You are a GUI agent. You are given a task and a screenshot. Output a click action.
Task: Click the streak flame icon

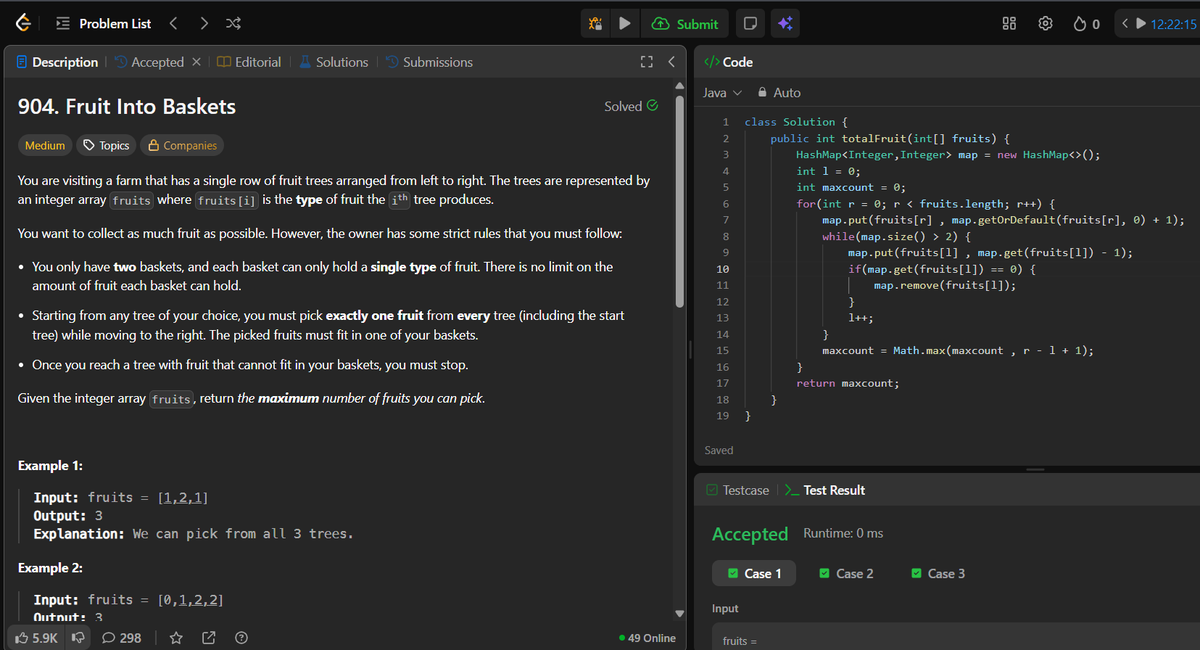pyautogui.click(x=1081, y=24)
